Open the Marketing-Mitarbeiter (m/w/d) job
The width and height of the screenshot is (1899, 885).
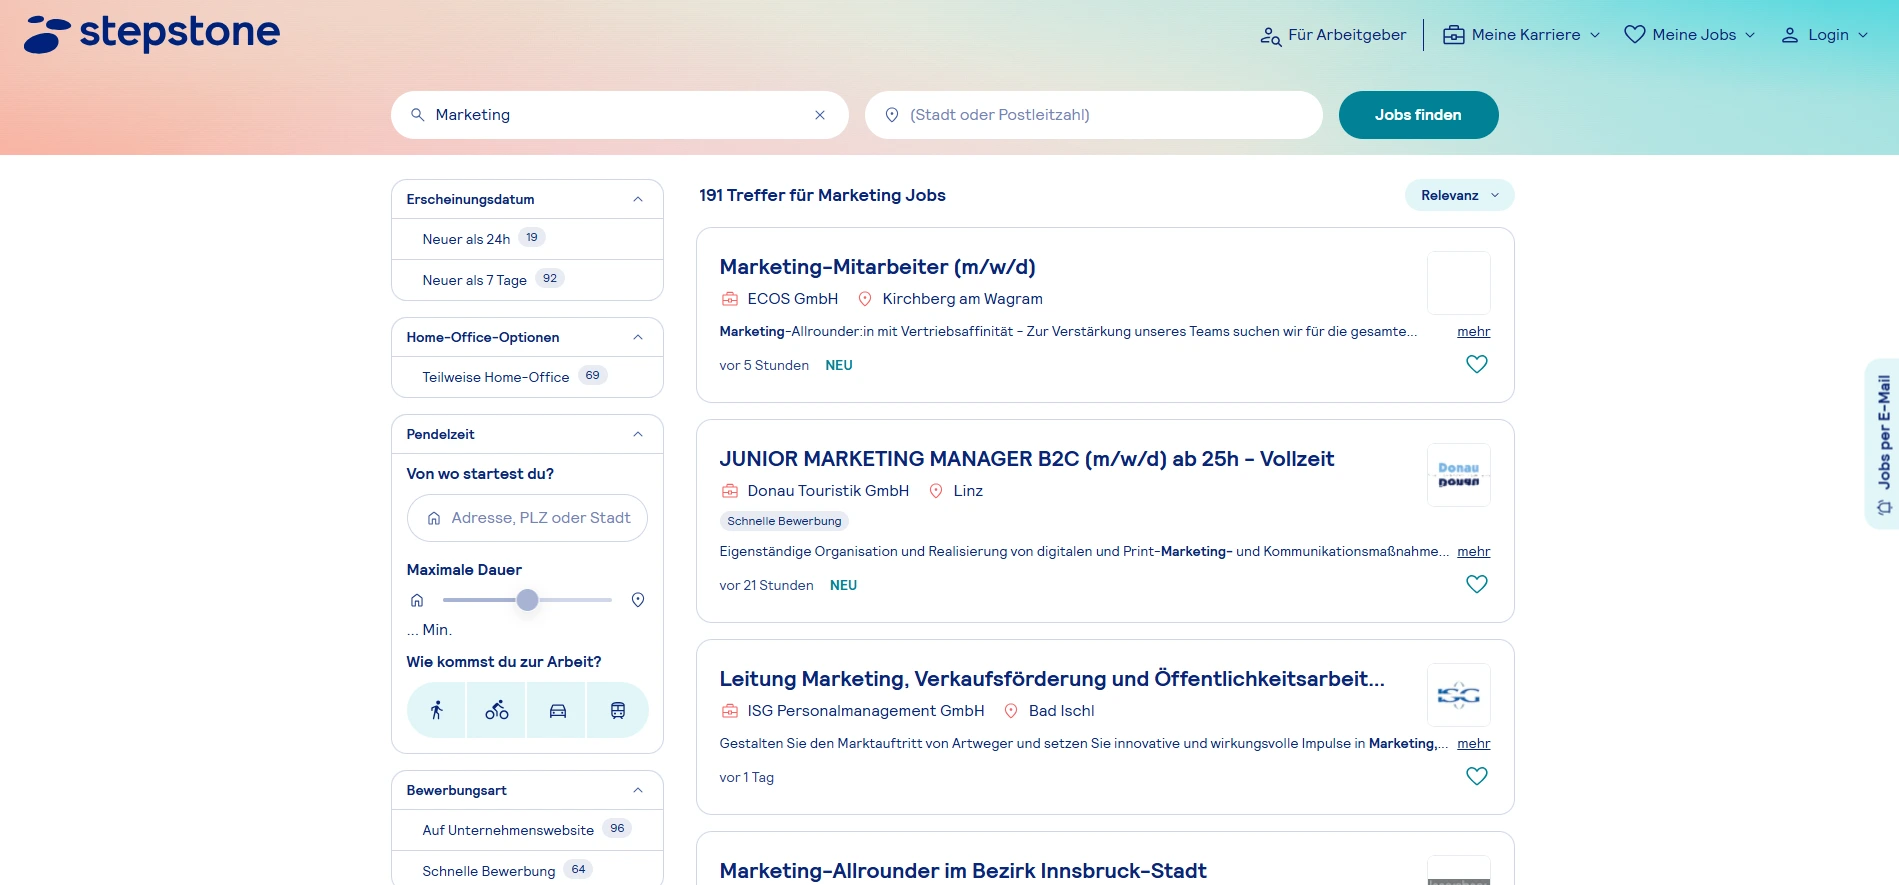(877, 267)
